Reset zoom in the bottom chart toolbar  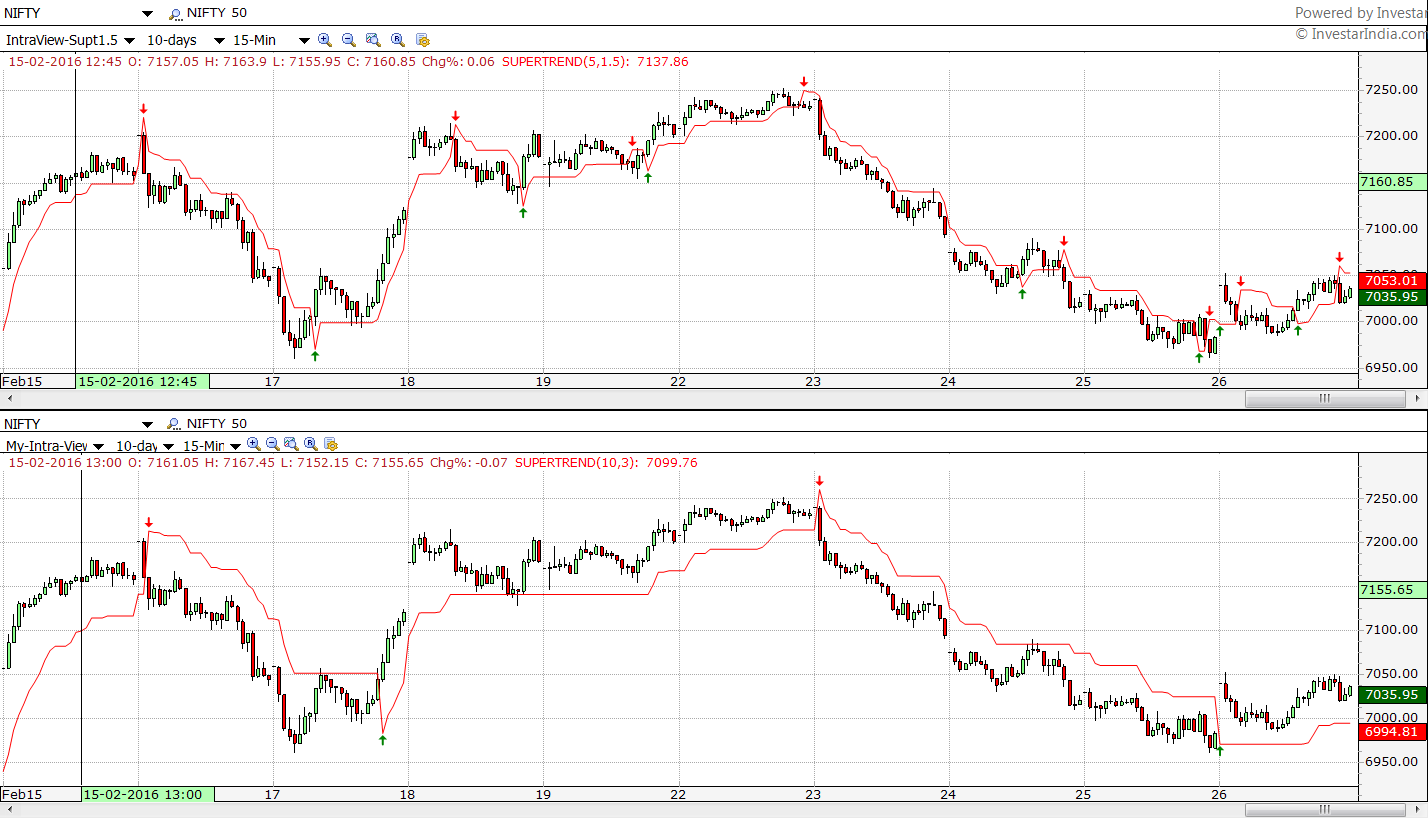pyautogui.click(x=310, y=444)
